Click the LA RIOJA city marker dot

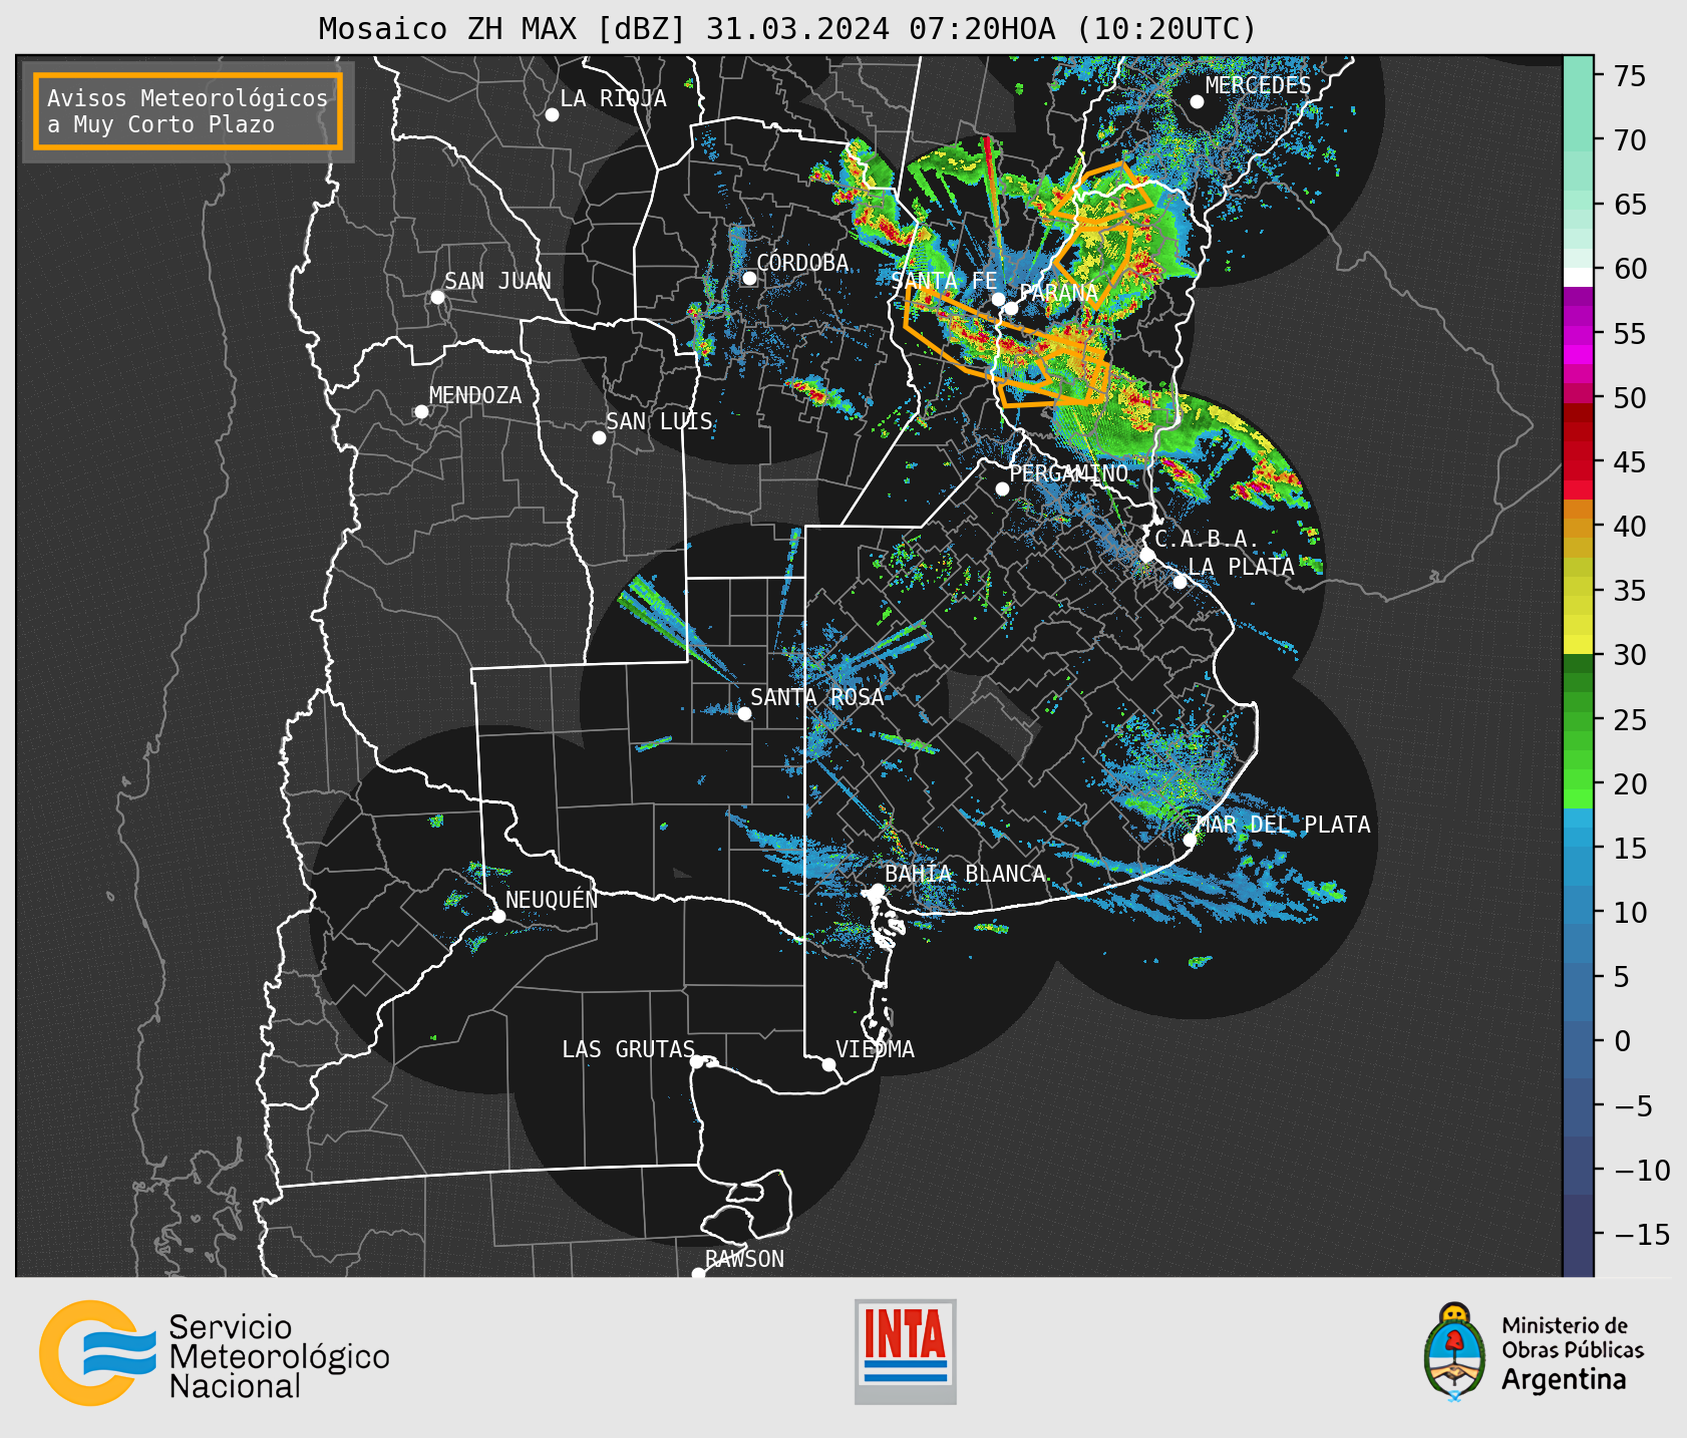pos(552,115)
